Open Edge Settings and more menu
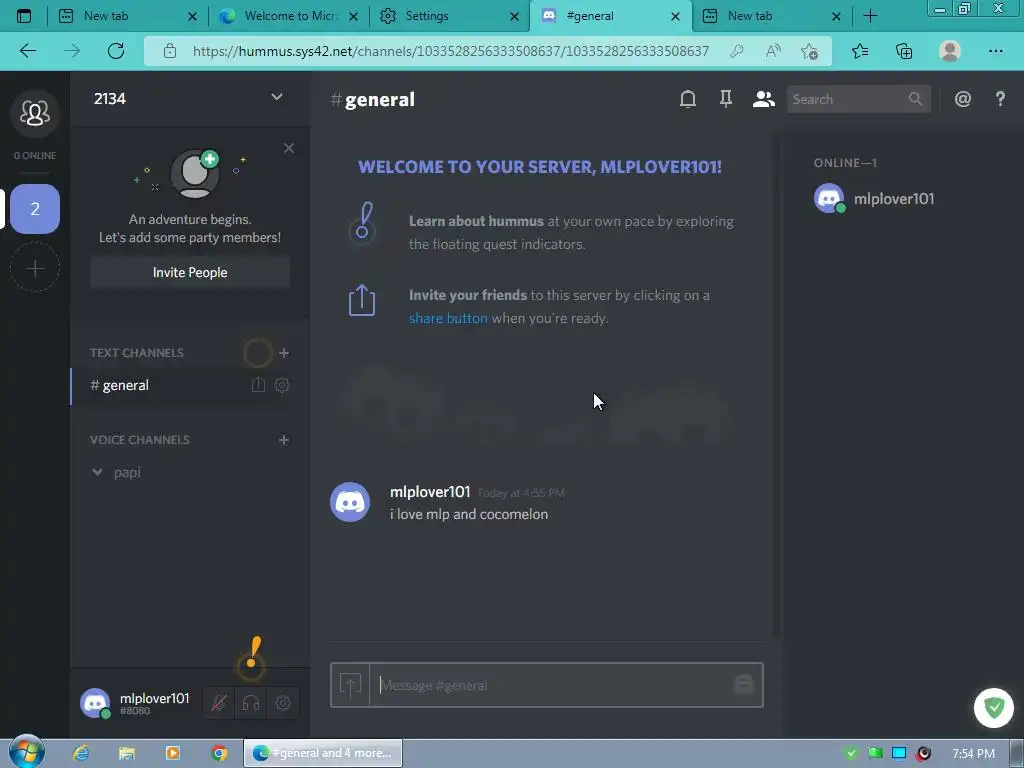The height and width of the screenshot is (768, 1024). click(x=995, y=51)
